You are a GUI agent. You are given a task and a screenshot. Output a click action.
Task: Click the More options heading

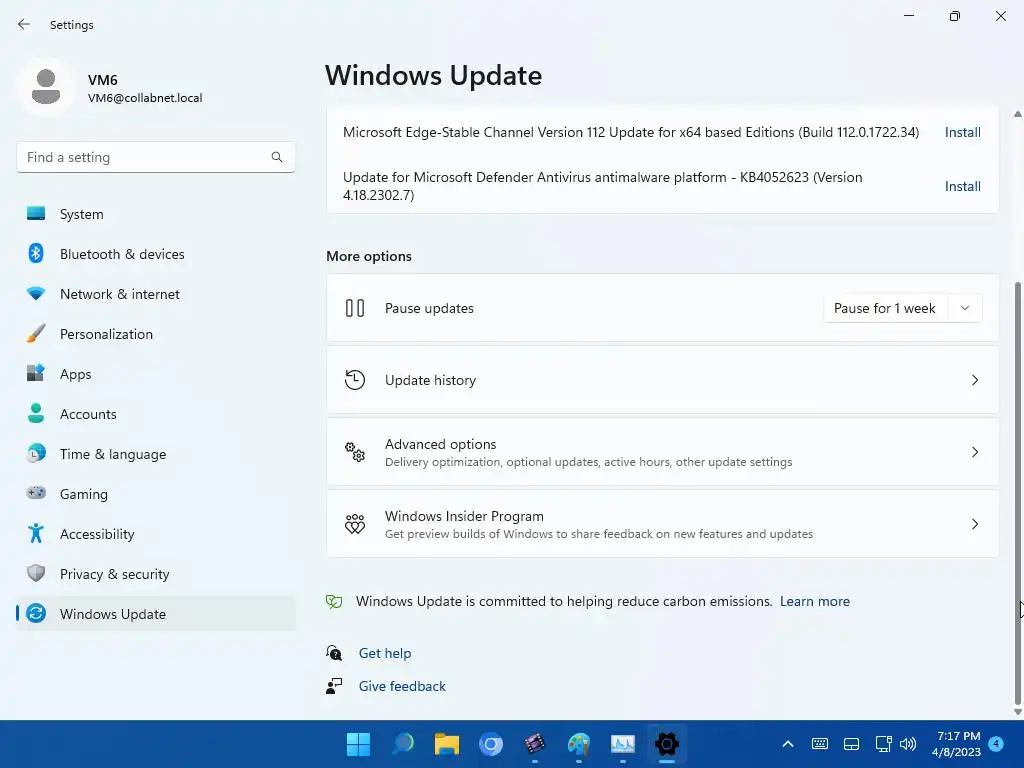(x=369, y=256)
